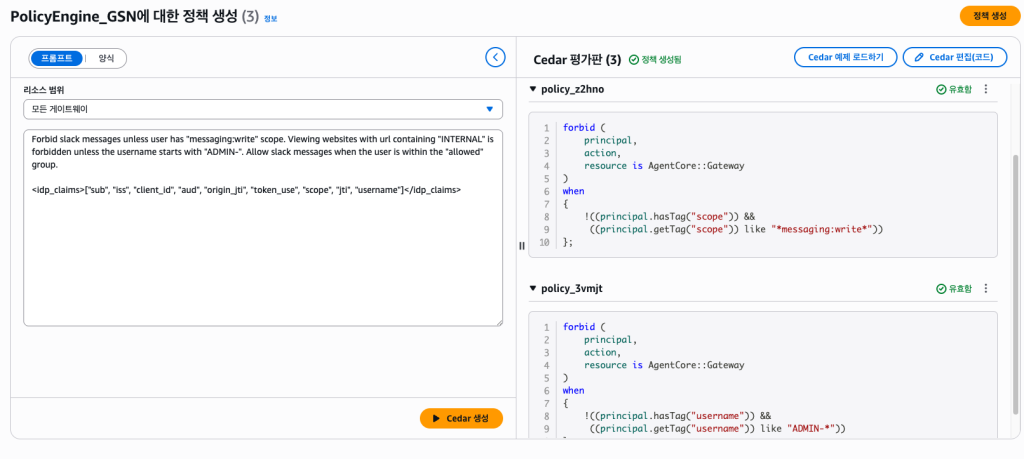Switch to the 양식 mode toggle

point(106,58)
